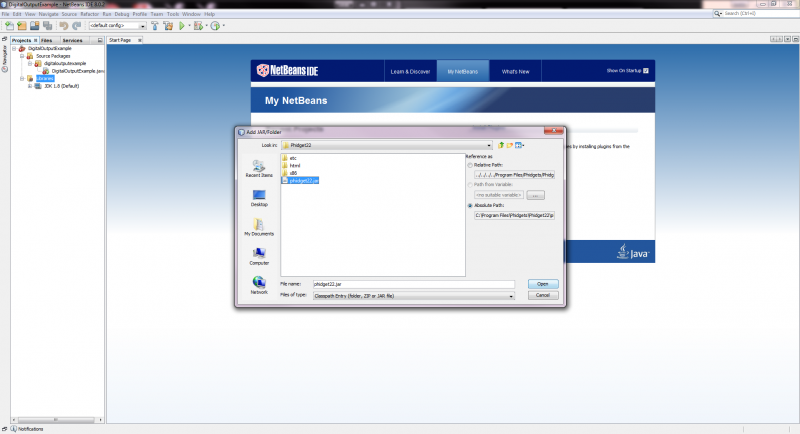Collapse the DigitalOutputExample project node
This screenshot has height=434, width=800.
pyautogui.click(x=14, y=48)
